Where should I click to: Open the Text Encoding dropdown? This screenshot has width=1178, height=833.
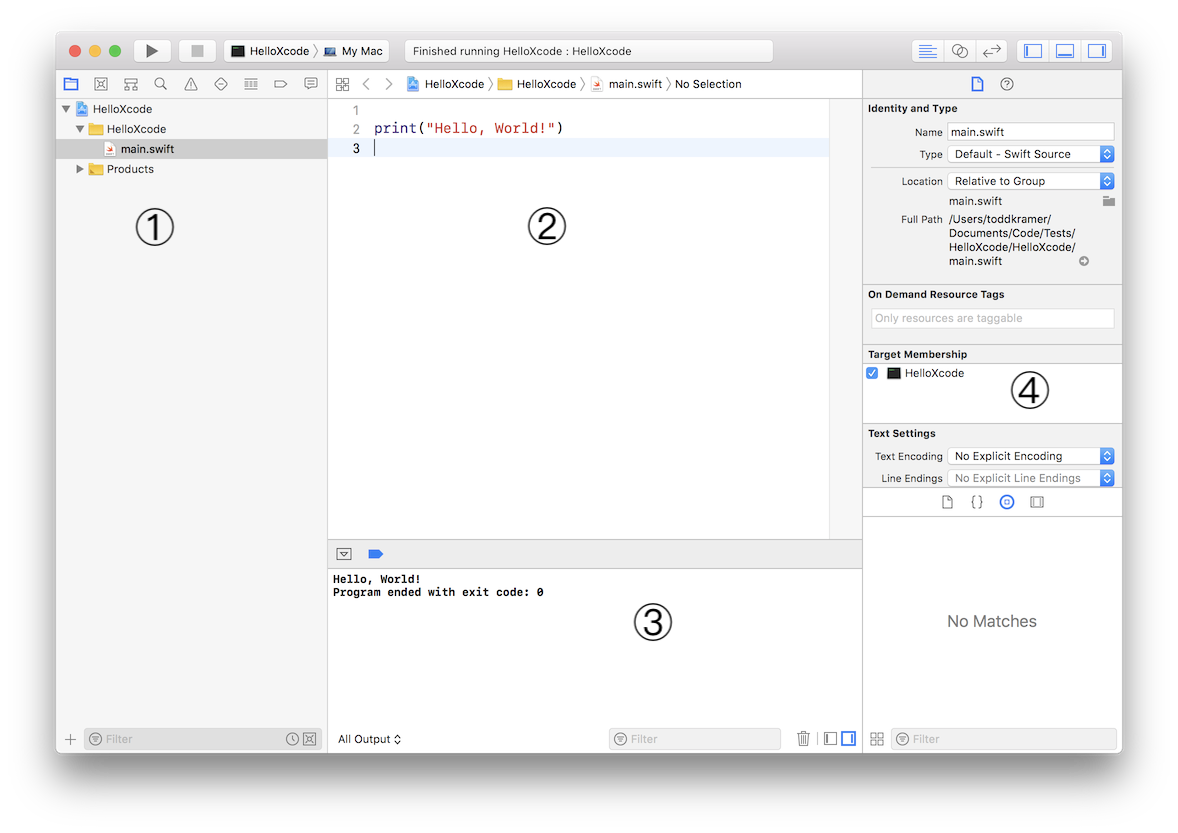(x=1030, y=456)
